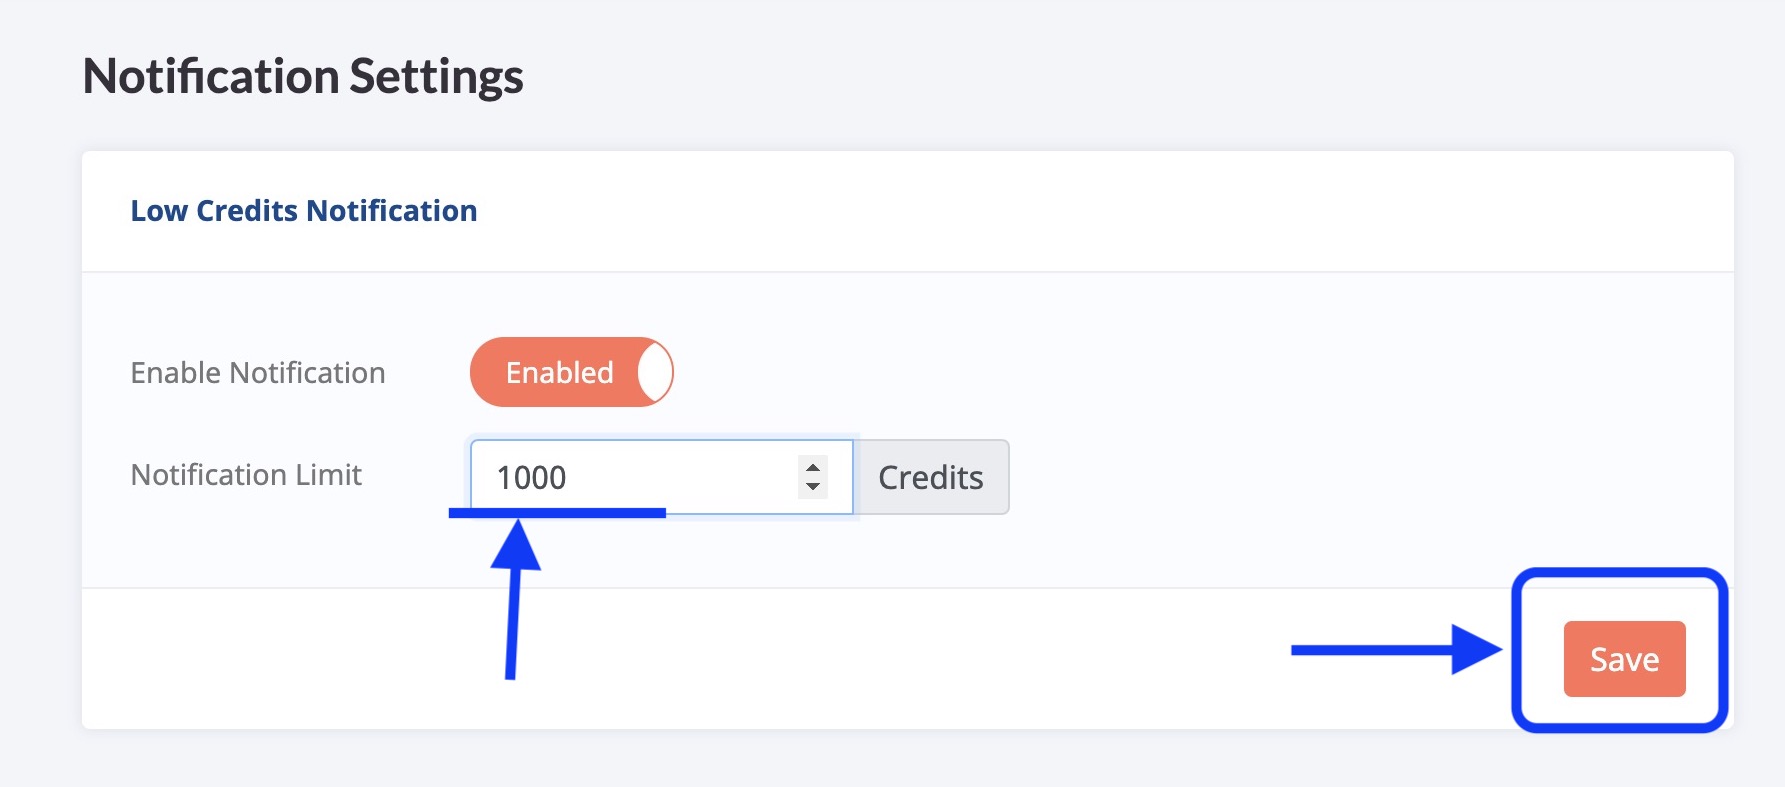Click the Credits unit label beside the field

931,477
